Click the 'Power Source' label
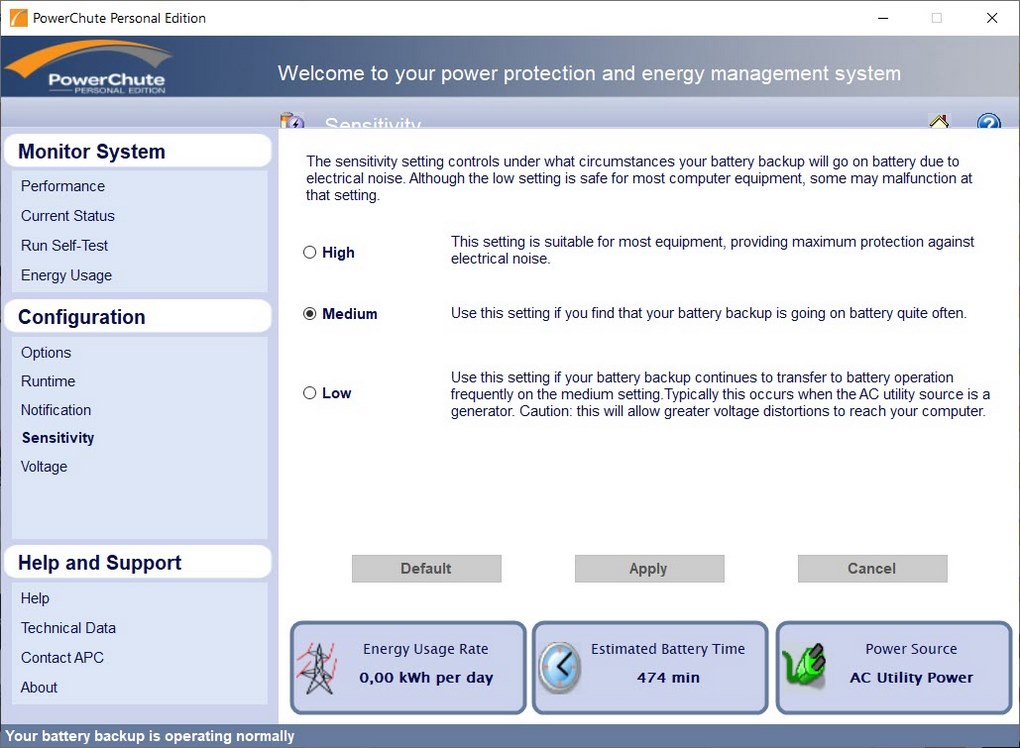 click(911, 649)
